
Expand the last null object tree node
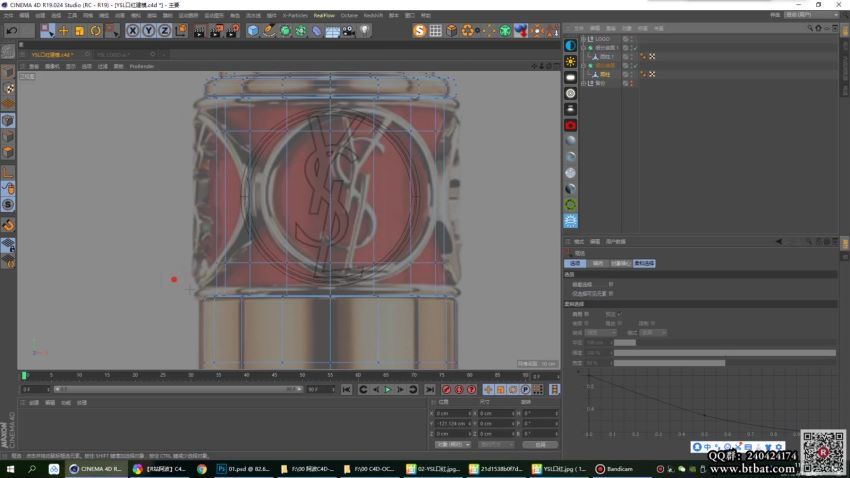pos(583,83)
